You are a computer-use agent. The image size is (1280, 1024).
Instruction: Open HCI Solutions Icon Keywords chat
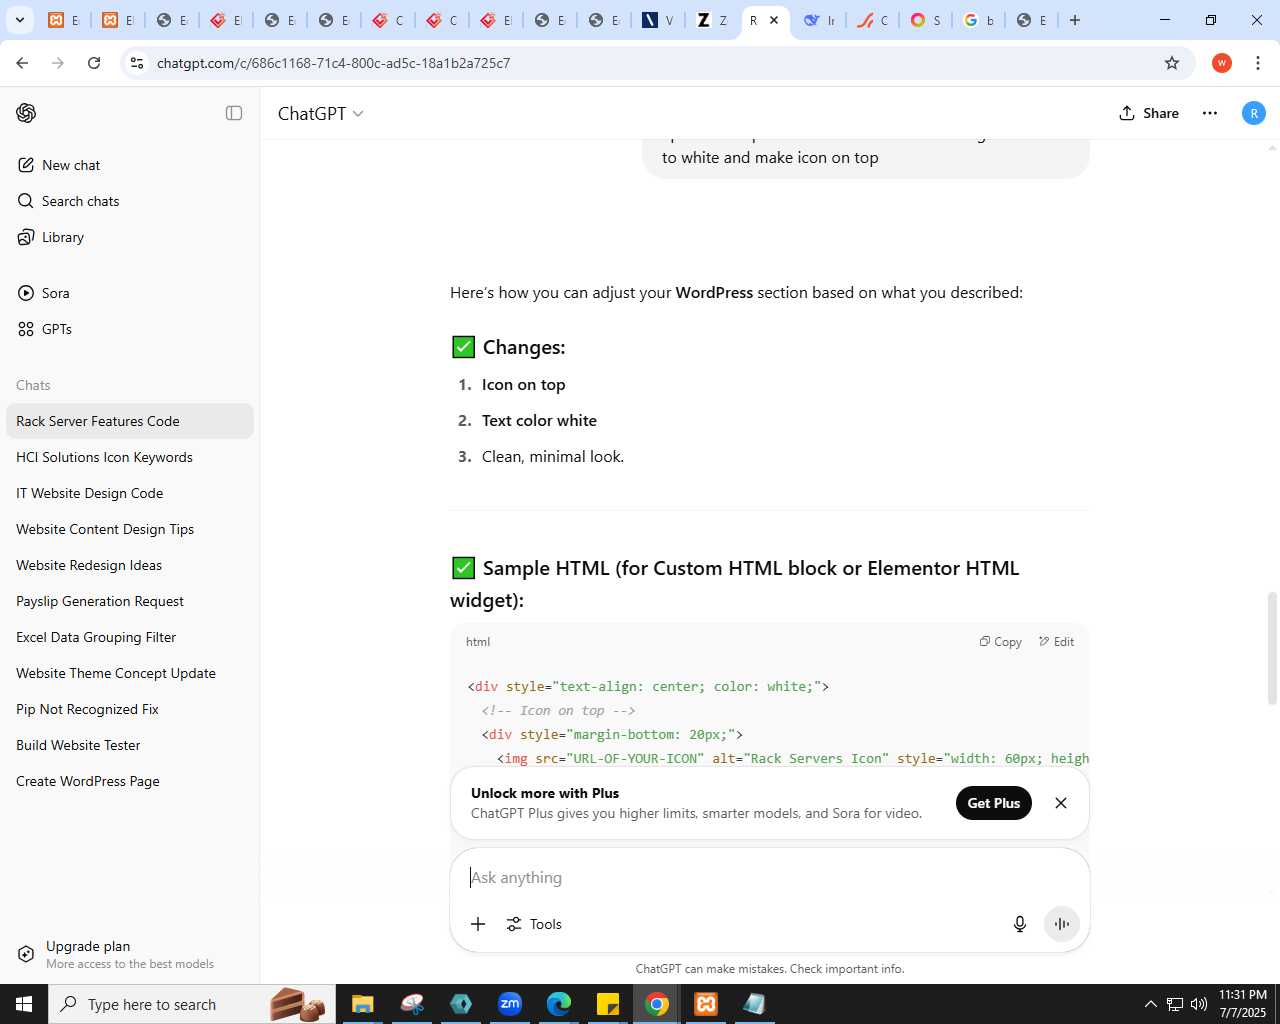tap(130, 457)
